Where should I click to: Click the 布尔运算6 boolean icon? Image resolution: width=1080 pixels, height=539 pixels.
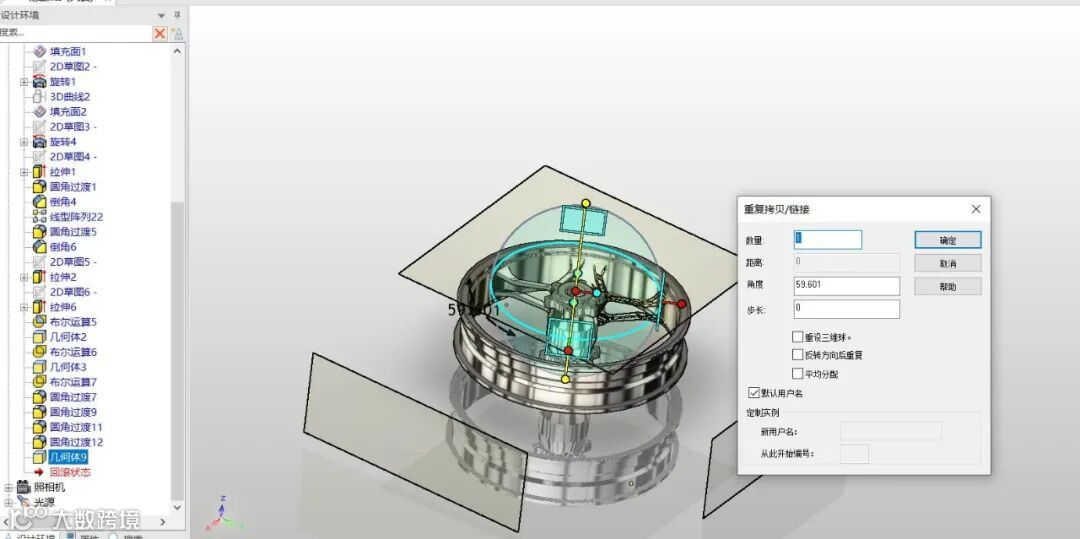click(x=39, y=352)
